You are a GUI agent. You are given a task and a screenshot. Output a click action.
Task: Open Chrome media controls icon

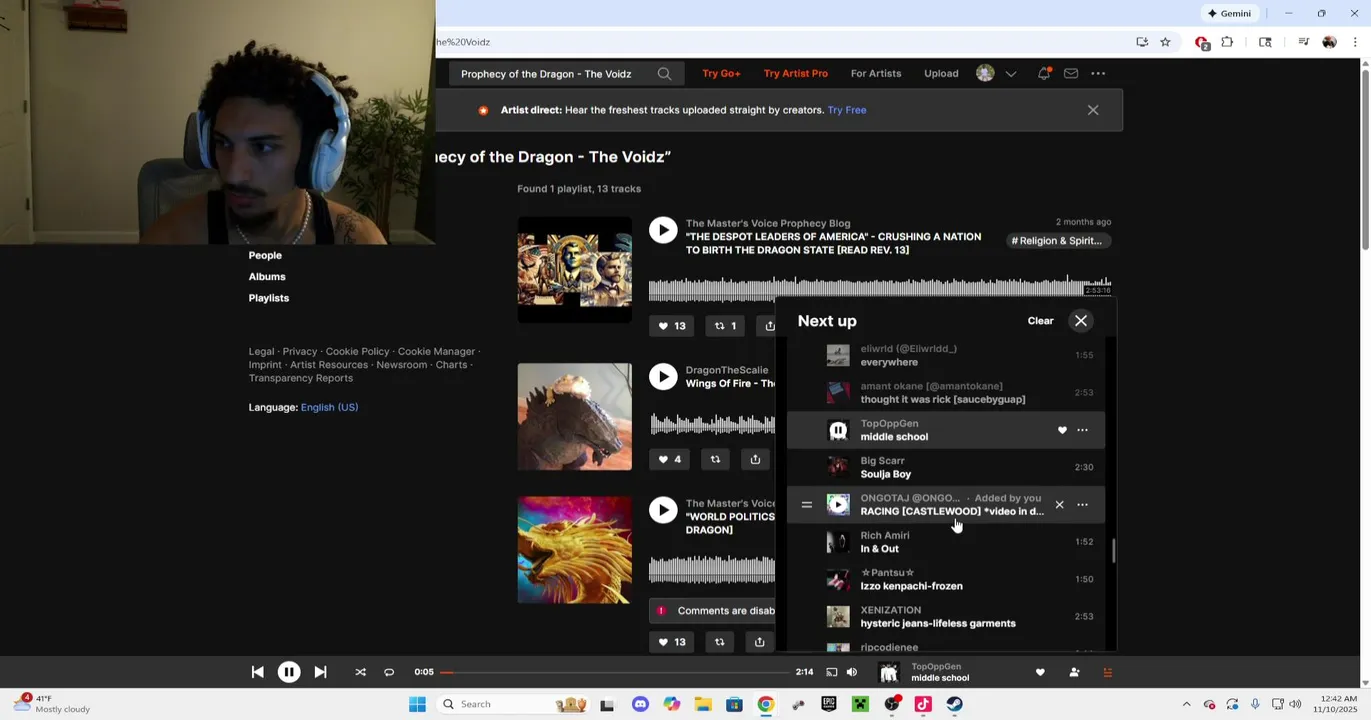pos(1303,42)
